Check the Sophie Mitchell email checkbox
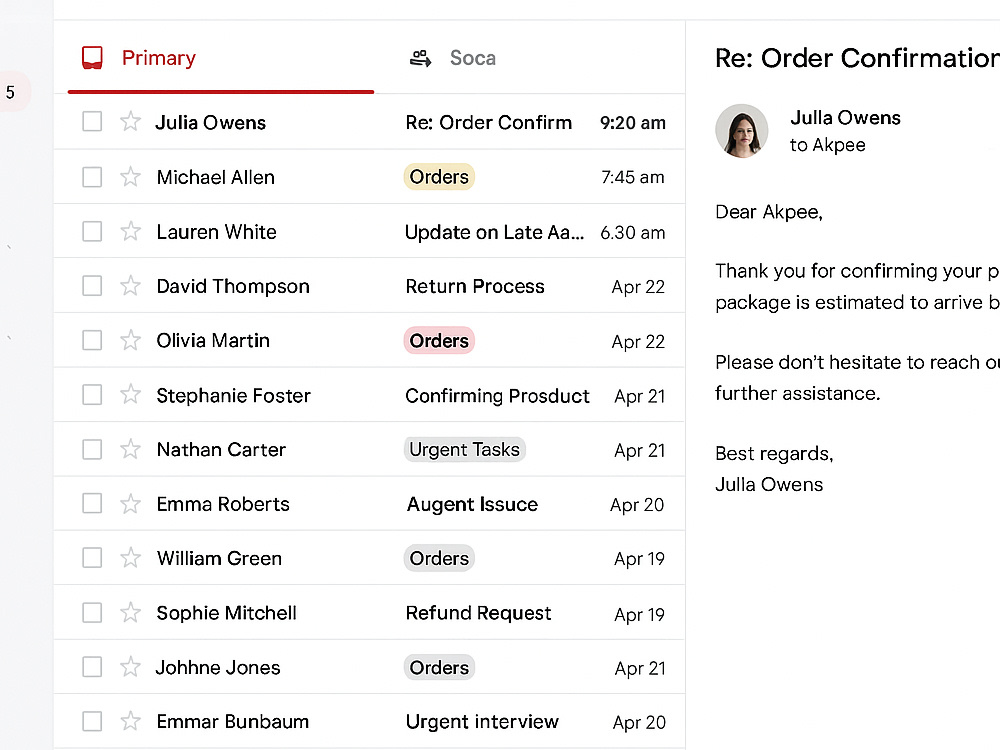Viewport: 1000px width, 750px height. pyautogui.click(x=92, y=612)
